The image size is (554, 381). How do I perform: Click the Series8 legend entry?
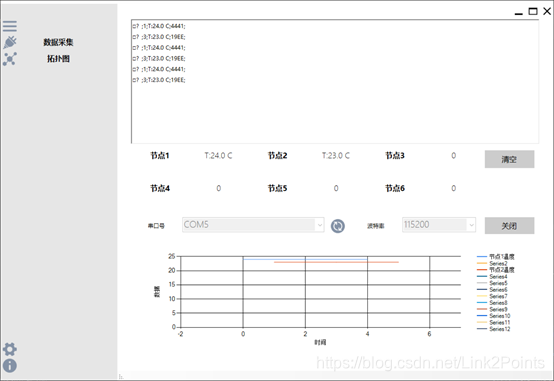pyautogui.click(x=492, y=303)
